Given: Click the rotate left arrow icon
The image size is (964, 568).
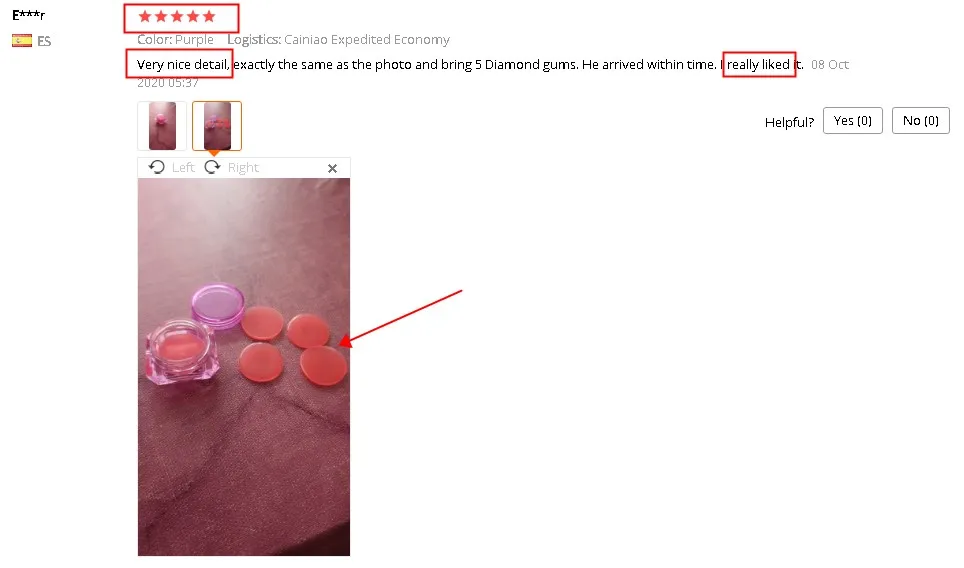Looking at the screenshot, I should pyautogui.click(x=157, y=167).
